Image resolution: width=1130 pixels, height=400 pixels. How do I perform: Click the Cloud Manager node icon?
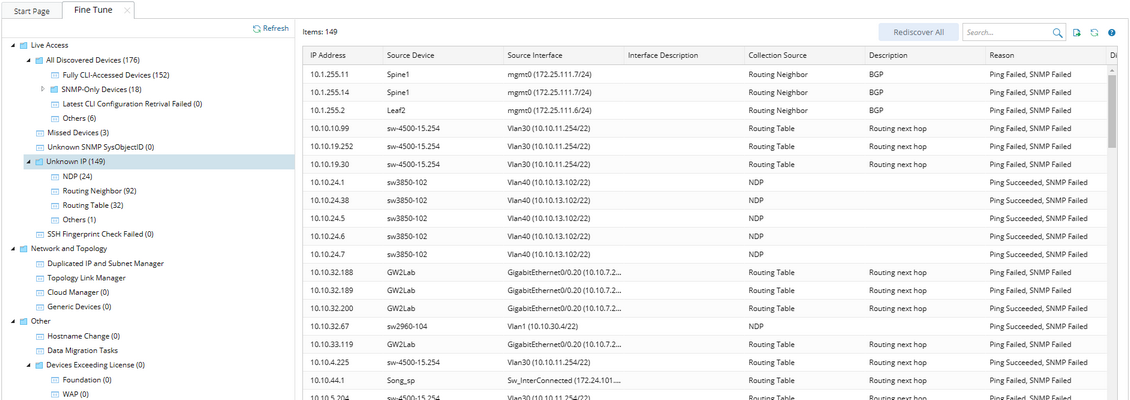[39, 292]
